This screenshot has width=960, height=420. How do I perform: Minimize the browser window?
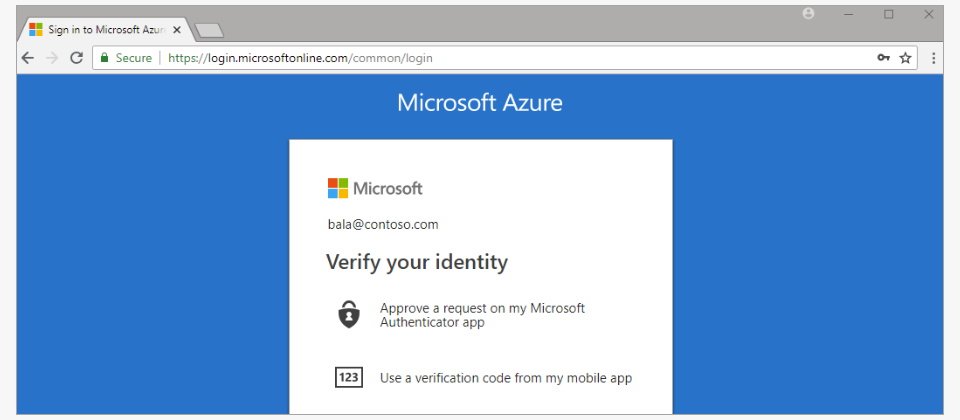click(x=849, y=14)
